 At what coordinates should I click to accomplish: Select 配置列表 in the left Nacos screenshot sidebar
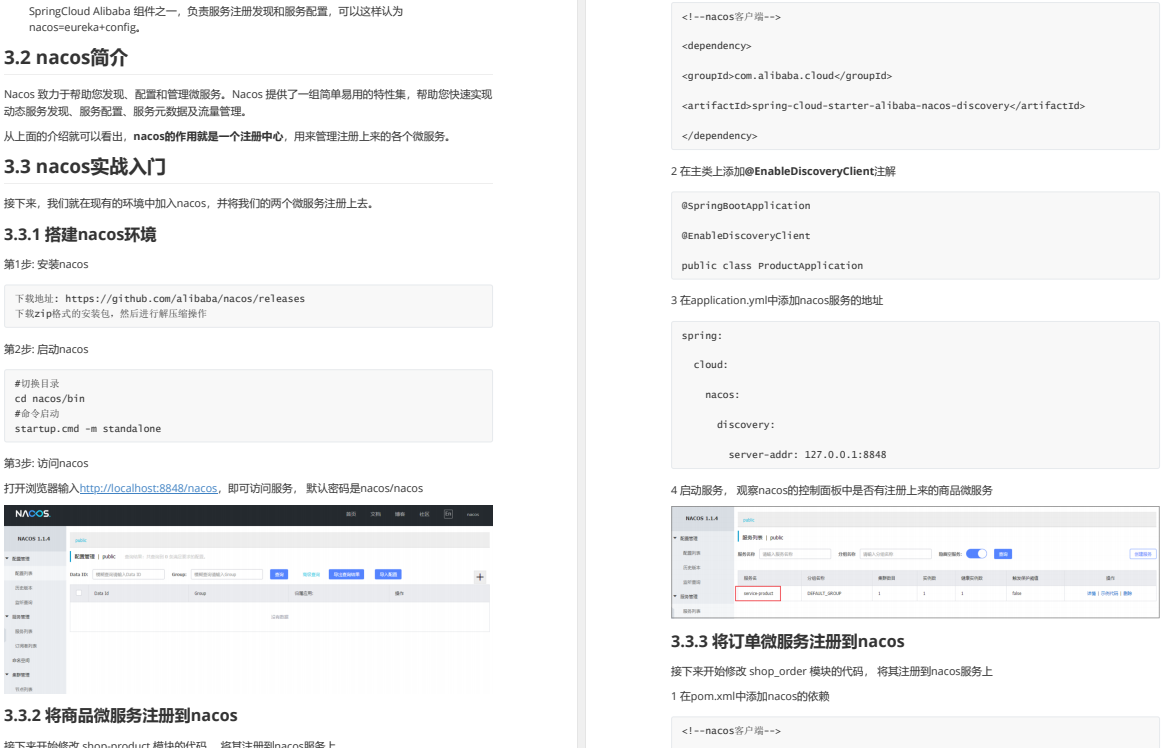coord(24,573)
